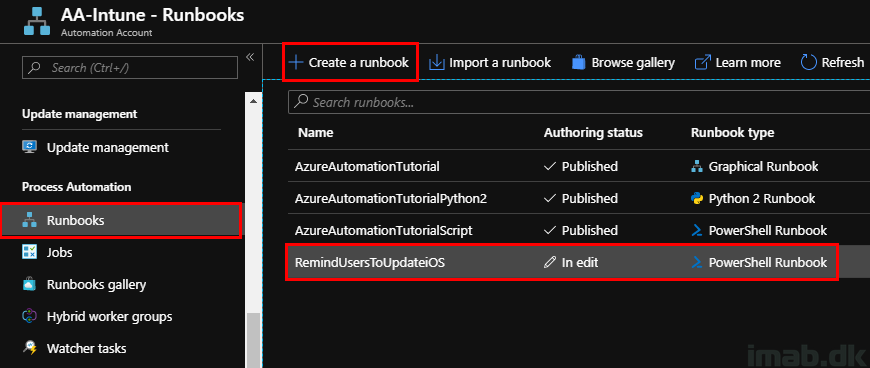Click the Hybrid worker groups icon
The width and height of the screenshot is (870, 368).
[29, 316]
